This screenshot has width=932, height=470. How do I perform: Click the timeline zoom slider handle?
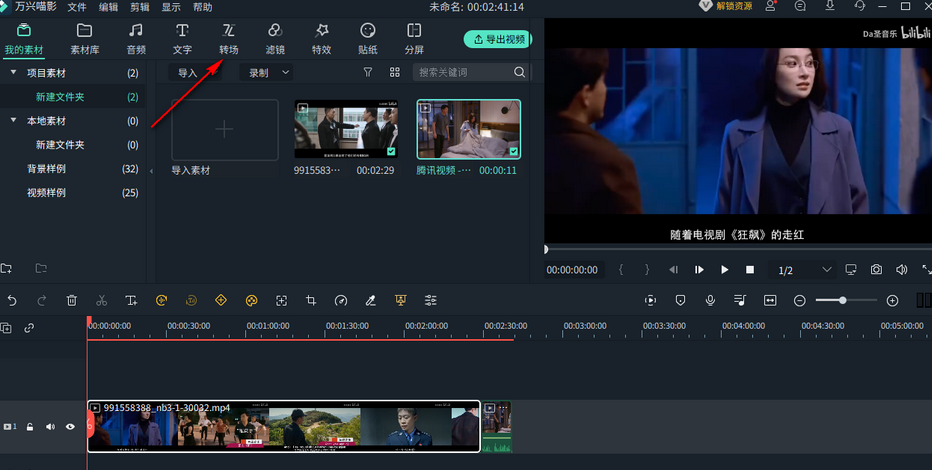(x=843, y=300)
